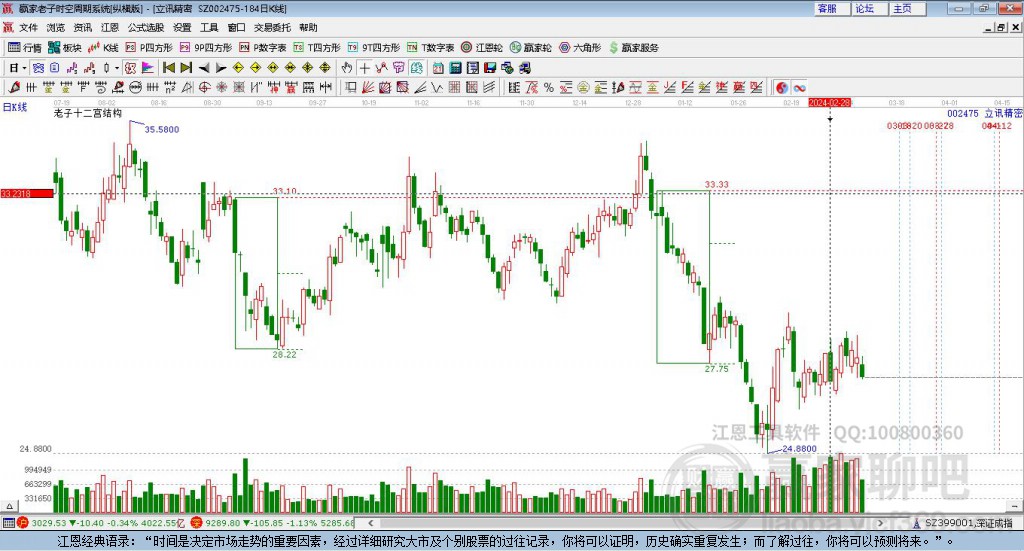The width and height of the screenshot is (1024, 551).
Task: Click the save floppy disk icon
Action: click(490, 68)
